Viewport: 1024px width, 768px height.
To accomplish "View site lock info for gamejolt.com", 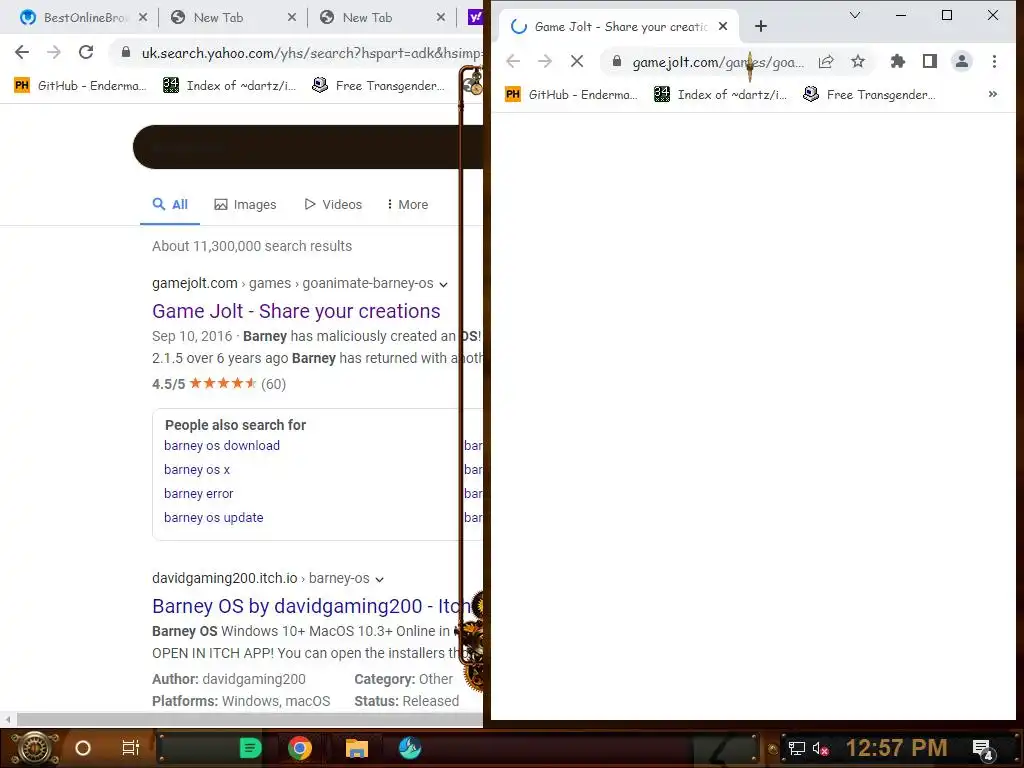I will coord(616,61).
